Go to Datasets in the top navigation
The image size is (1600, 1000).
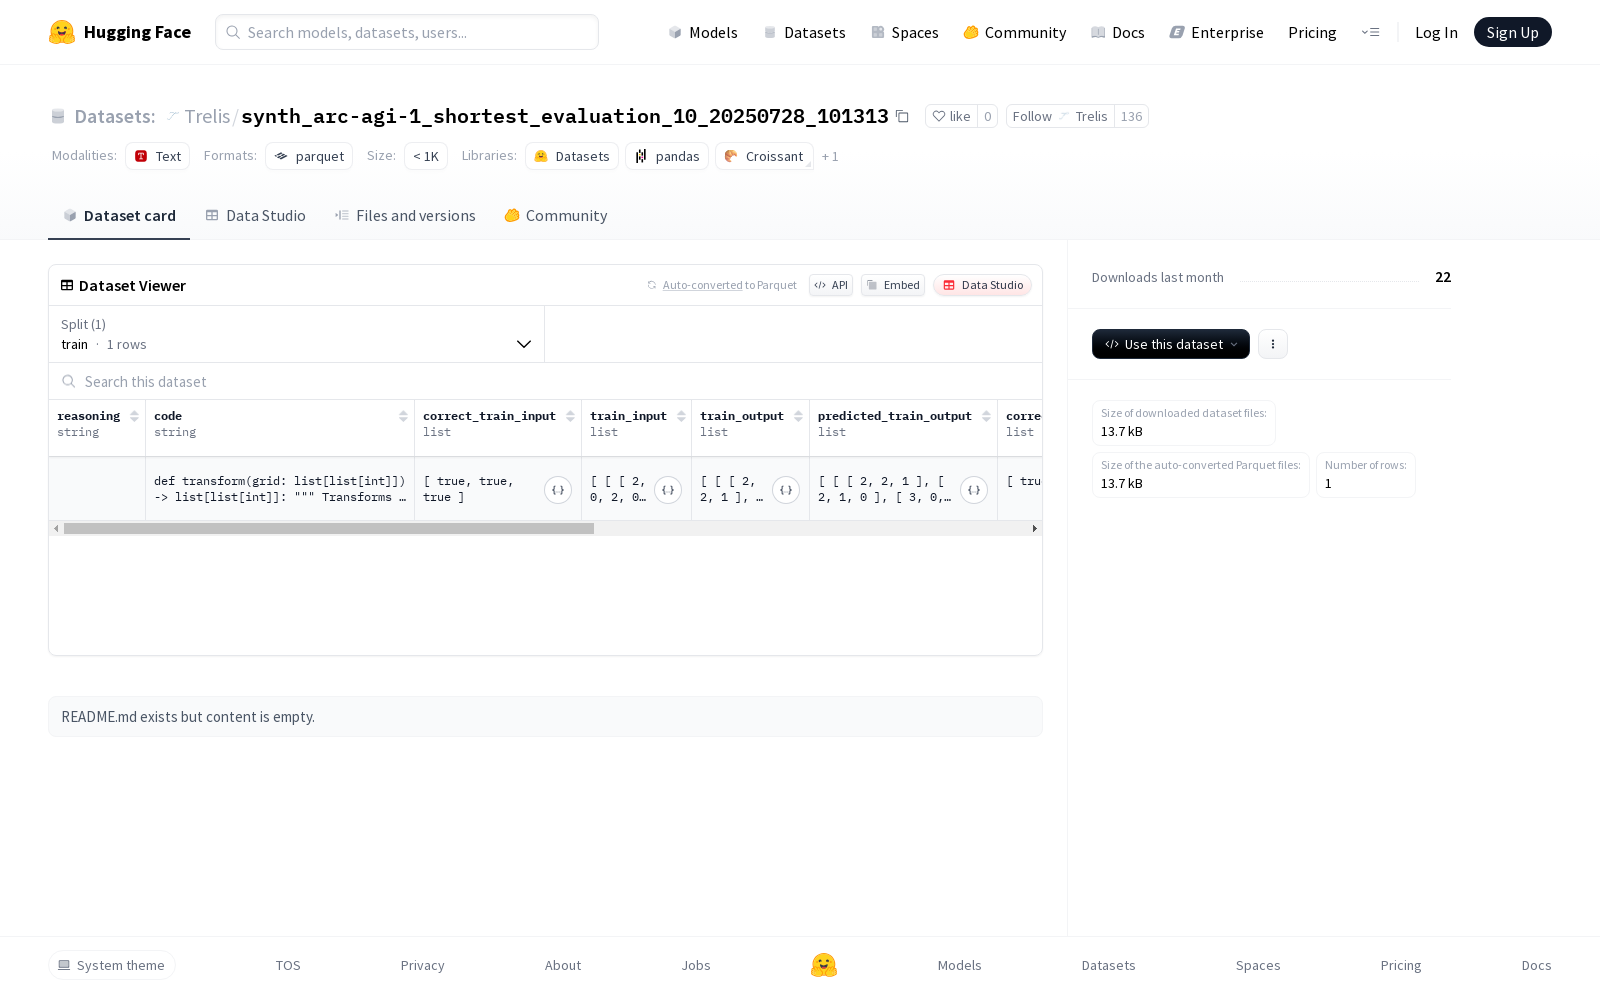tap(804, 32)
